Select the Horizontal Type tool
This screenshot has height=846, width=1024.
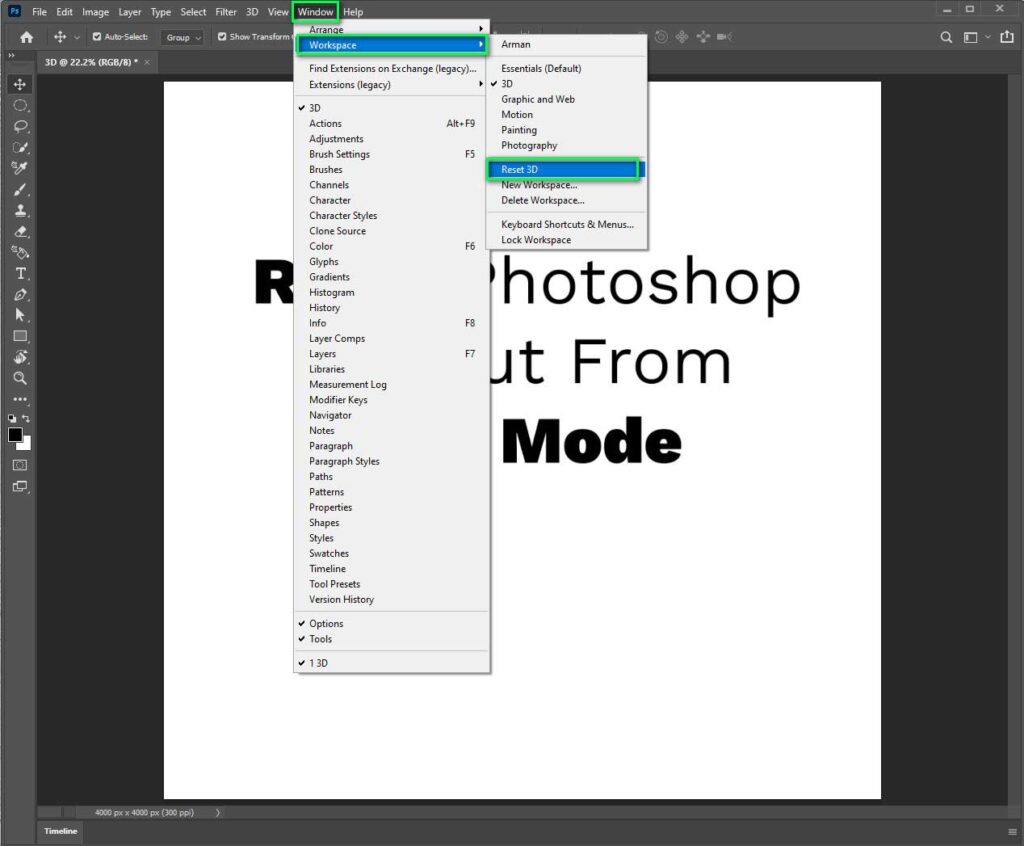(x=20, y=273)
